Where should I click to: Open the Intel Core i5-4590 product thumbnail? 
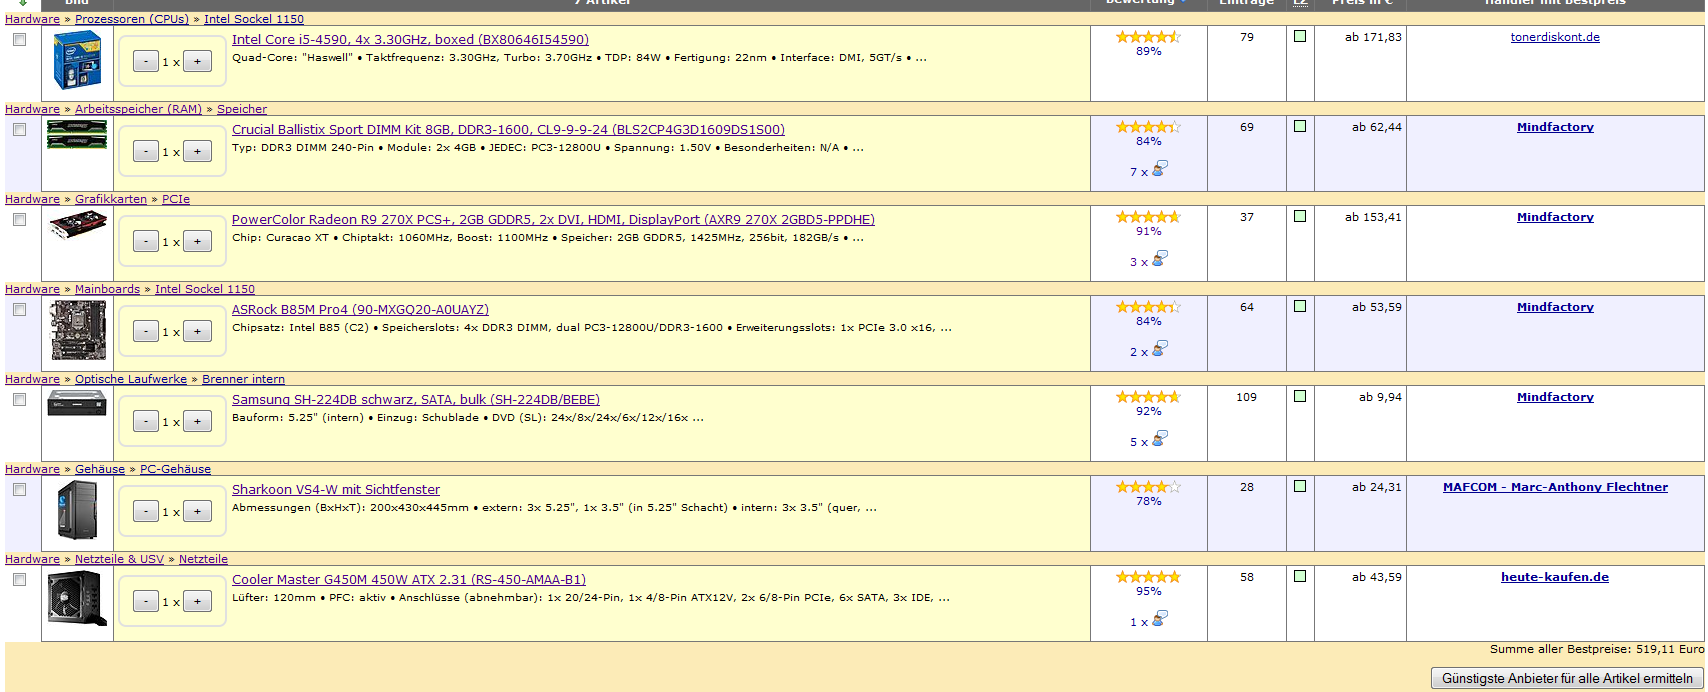pos(77,60)
